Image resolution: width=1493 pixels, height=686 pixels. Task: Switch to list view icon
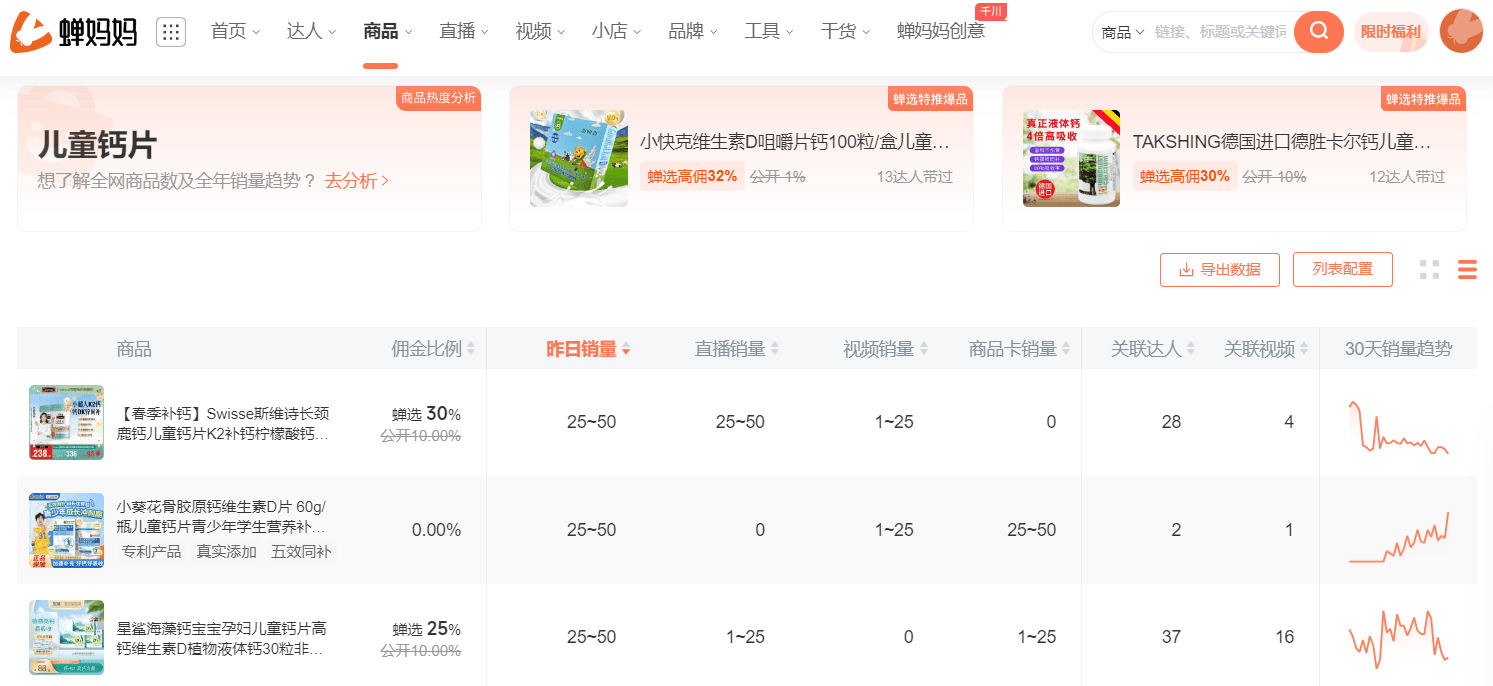tap(1467, 269)
